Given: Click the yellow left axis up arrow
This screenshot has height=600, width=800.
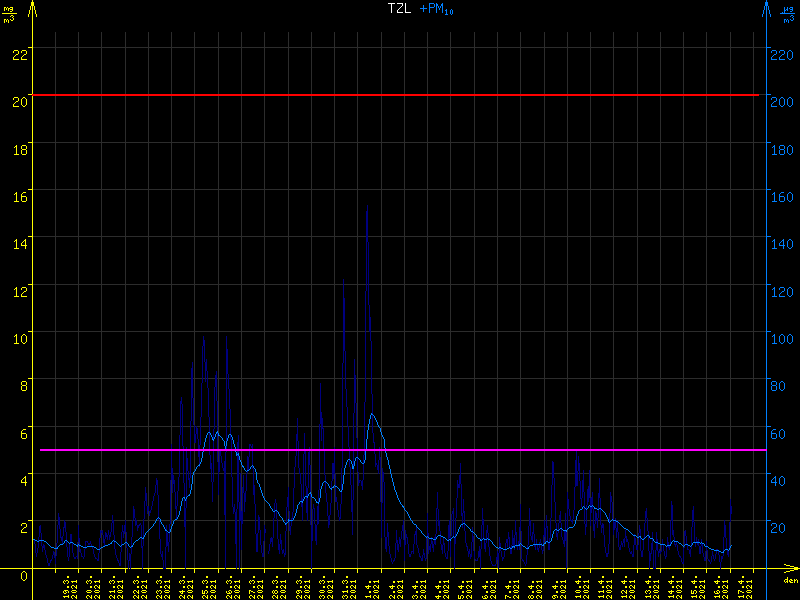Looking at the screenshot, I should tap(34, 10).
